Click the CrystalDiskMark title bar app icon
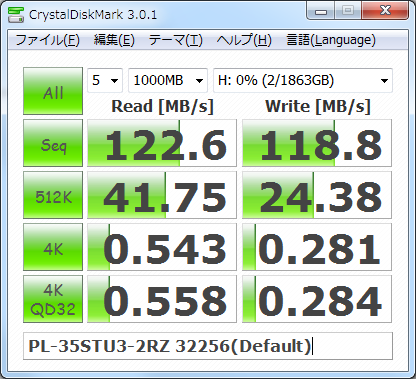This screenshot has width=416, height=379. click(x=16, y=14)
